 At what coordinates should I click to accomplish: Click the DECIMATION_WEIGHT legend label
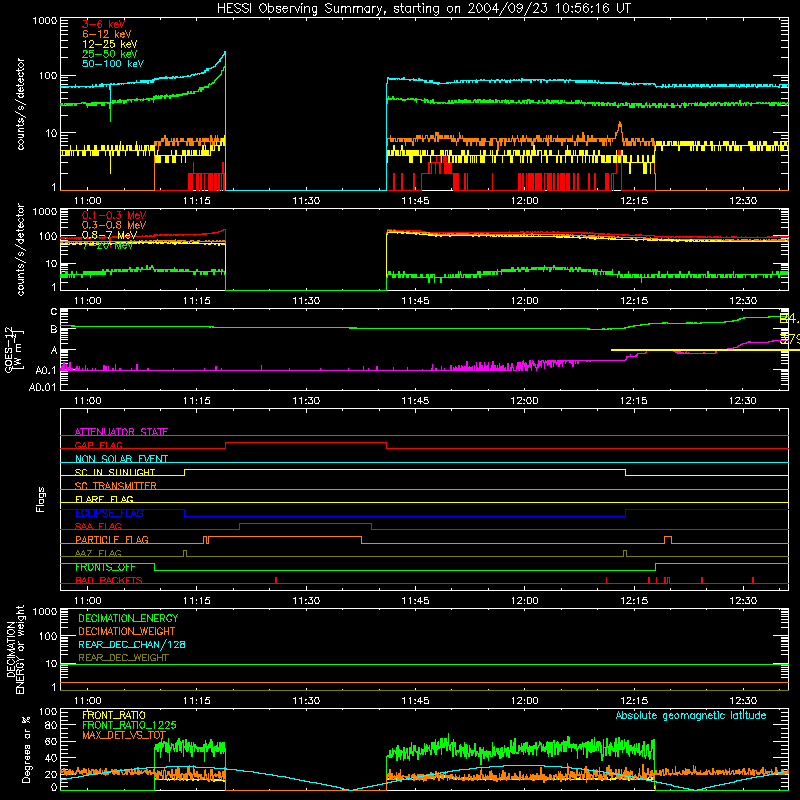[127, 631]
